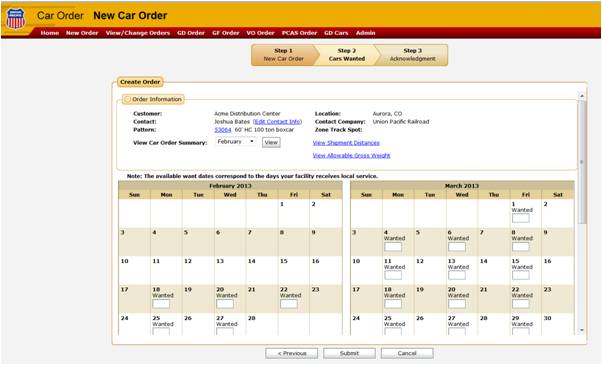The image size is (602, 365).
Task: Select the Admin menu item
Action: [366, 33]
